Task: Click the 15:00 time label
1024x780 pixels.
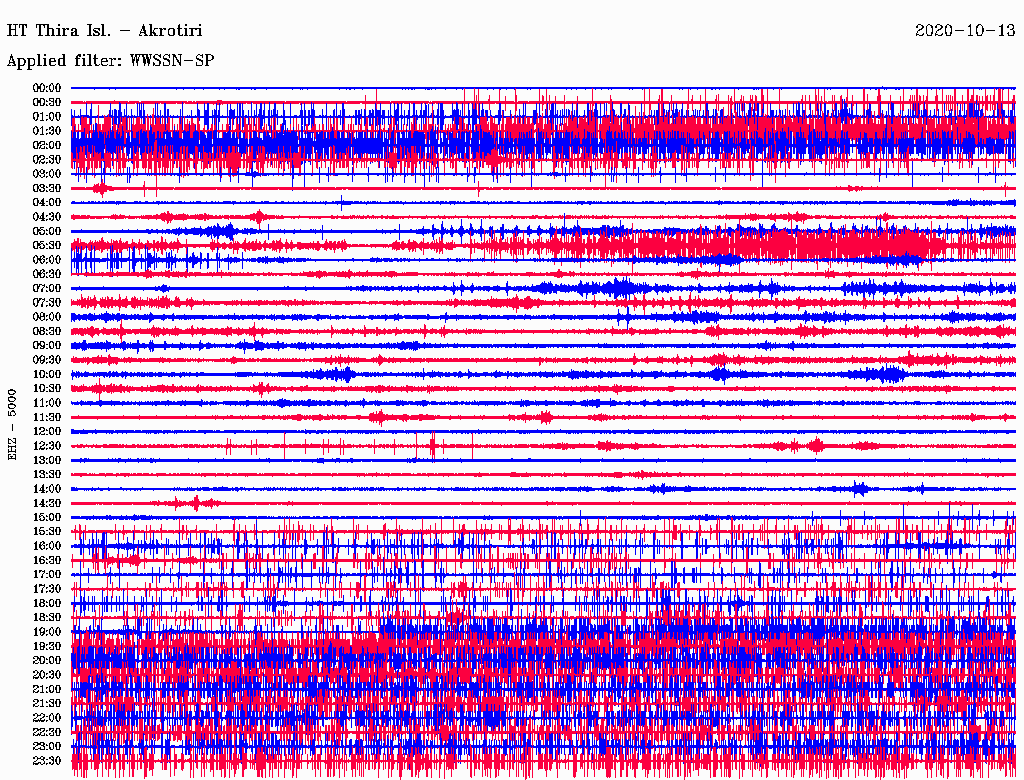Action: [x=47, y=517]
